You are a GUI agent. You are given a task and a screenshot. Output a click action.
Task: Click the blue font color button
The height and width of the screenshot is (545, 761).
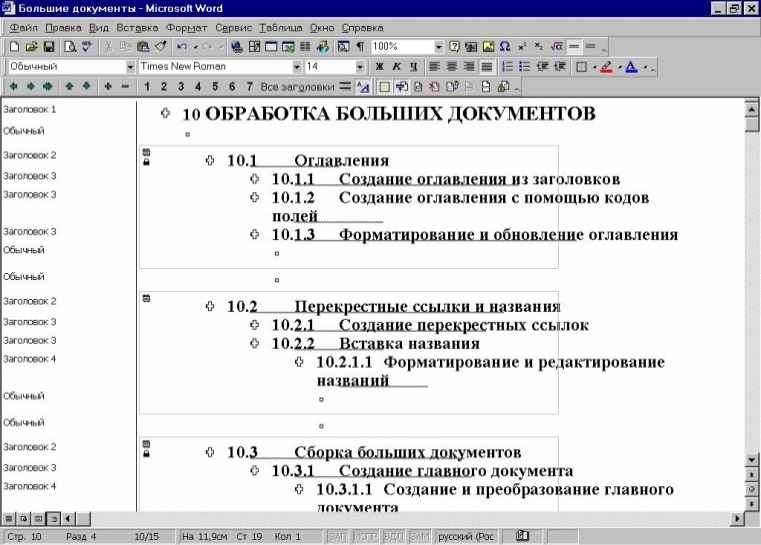[631, 66]
